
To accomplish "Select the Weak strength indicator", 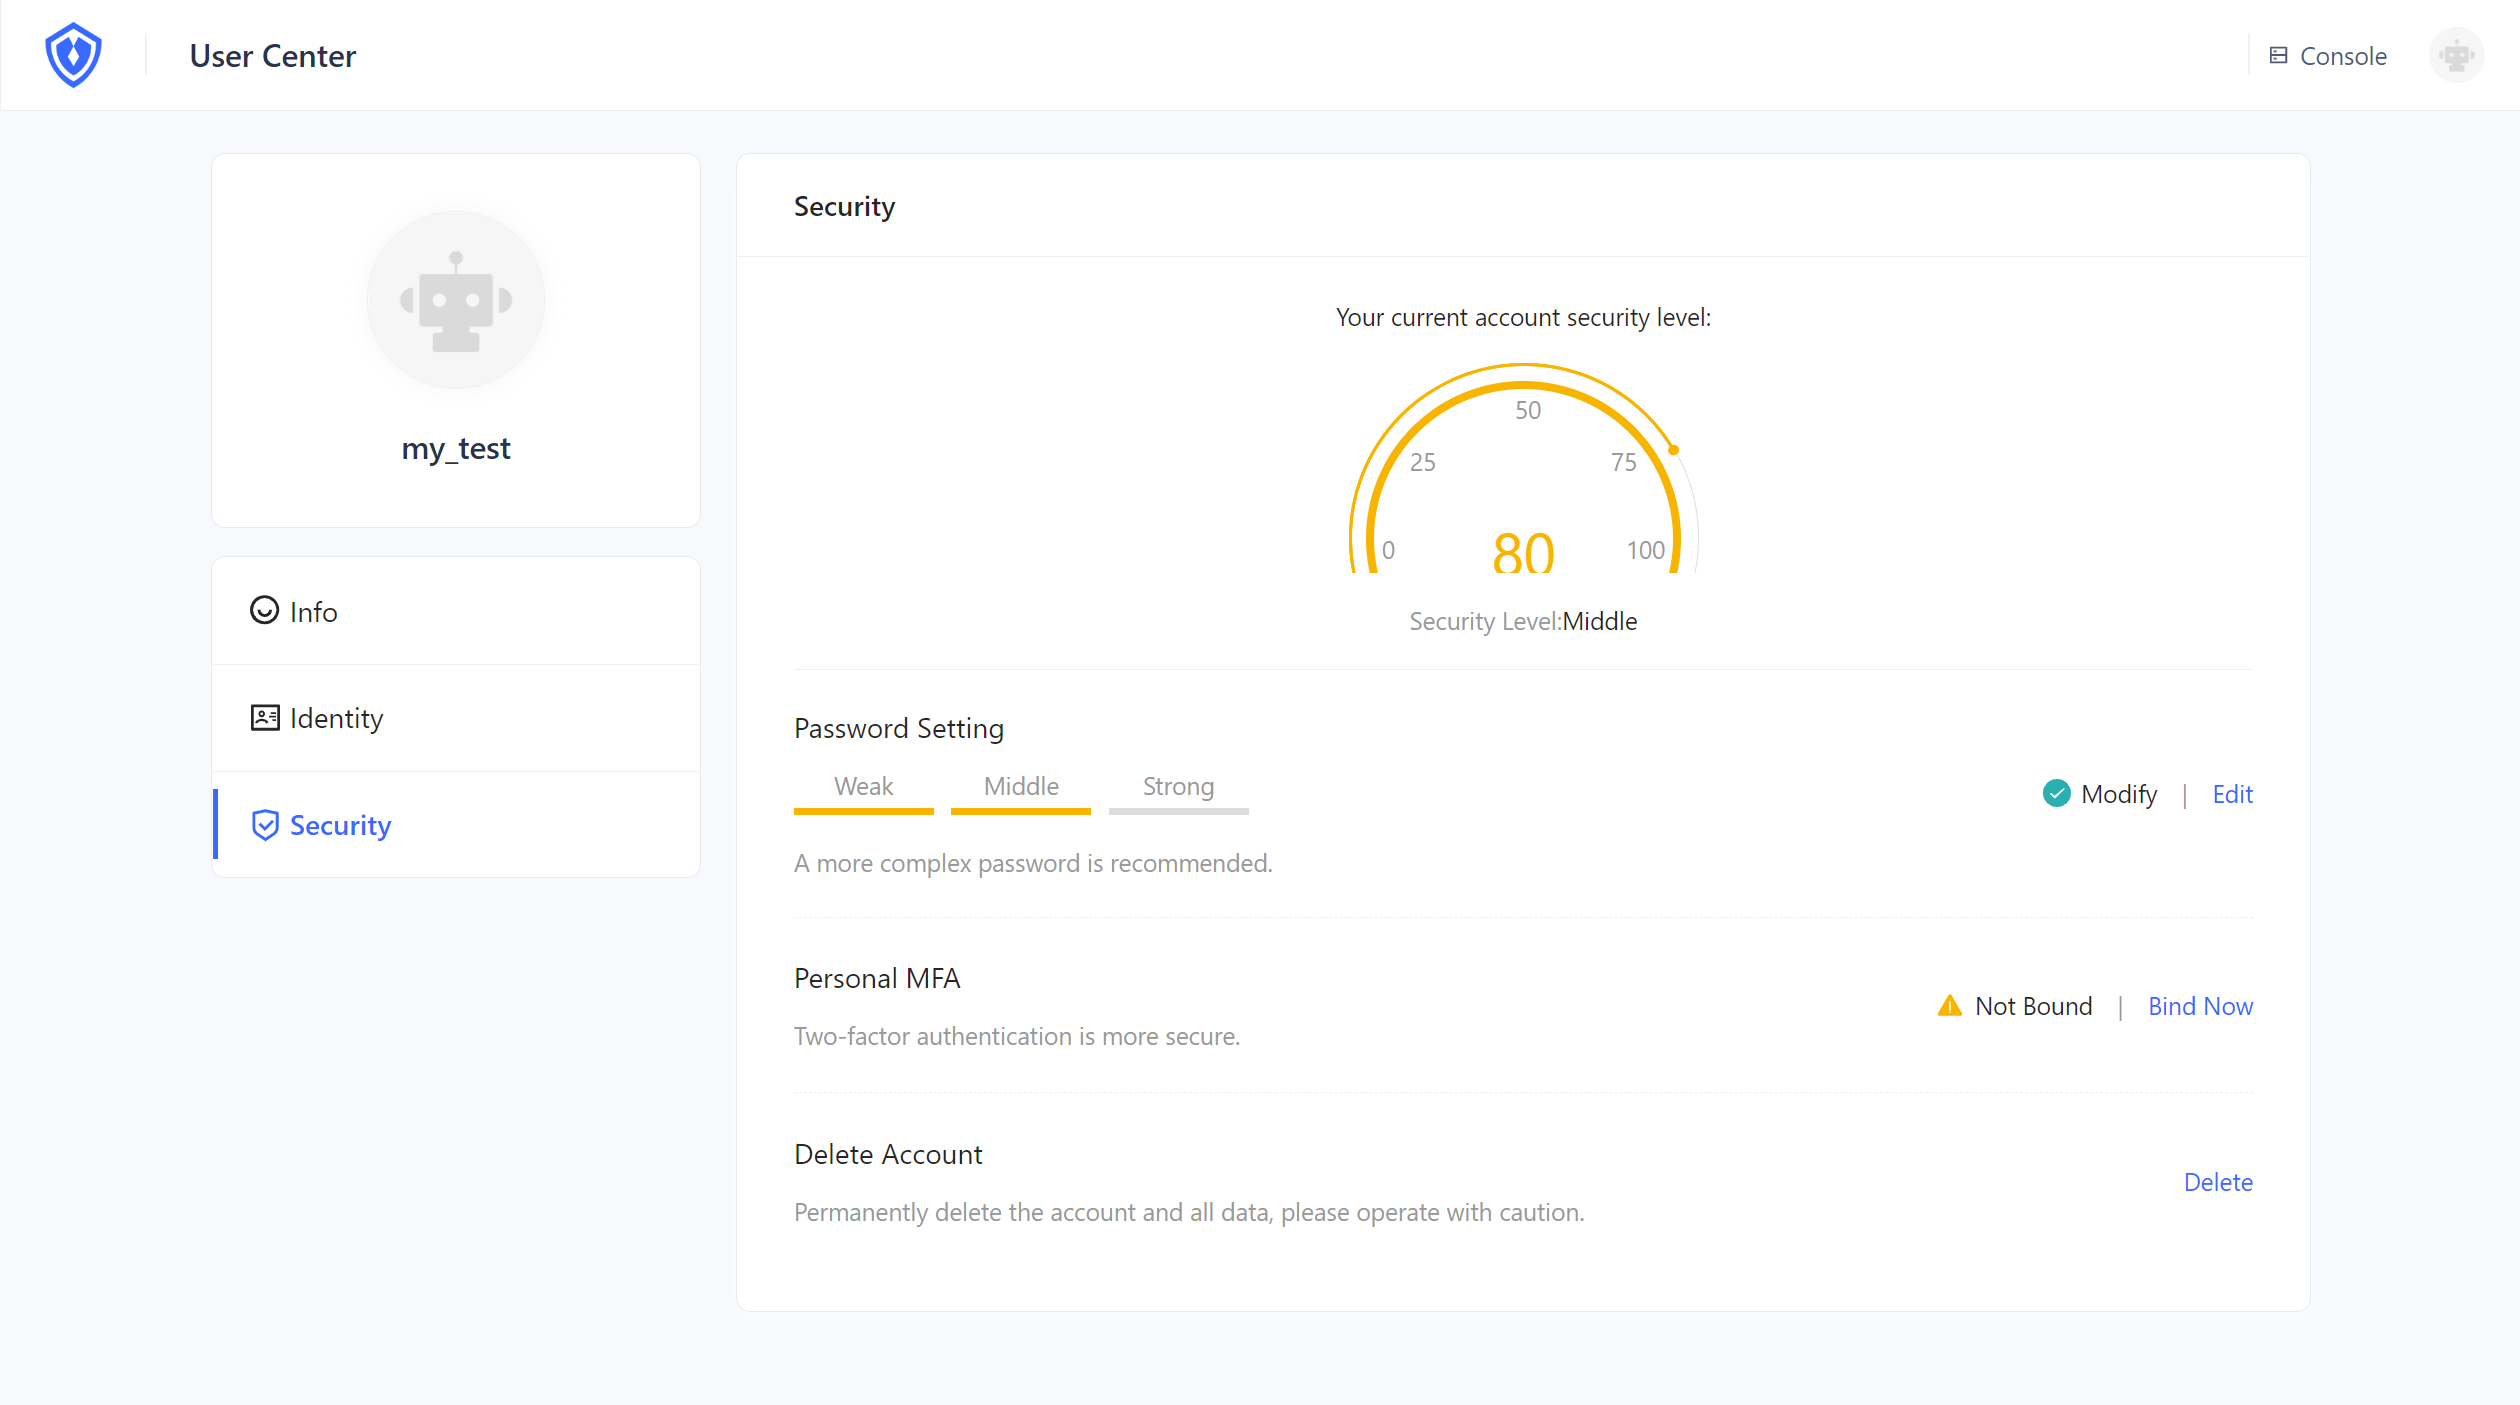I will (863, 786).
